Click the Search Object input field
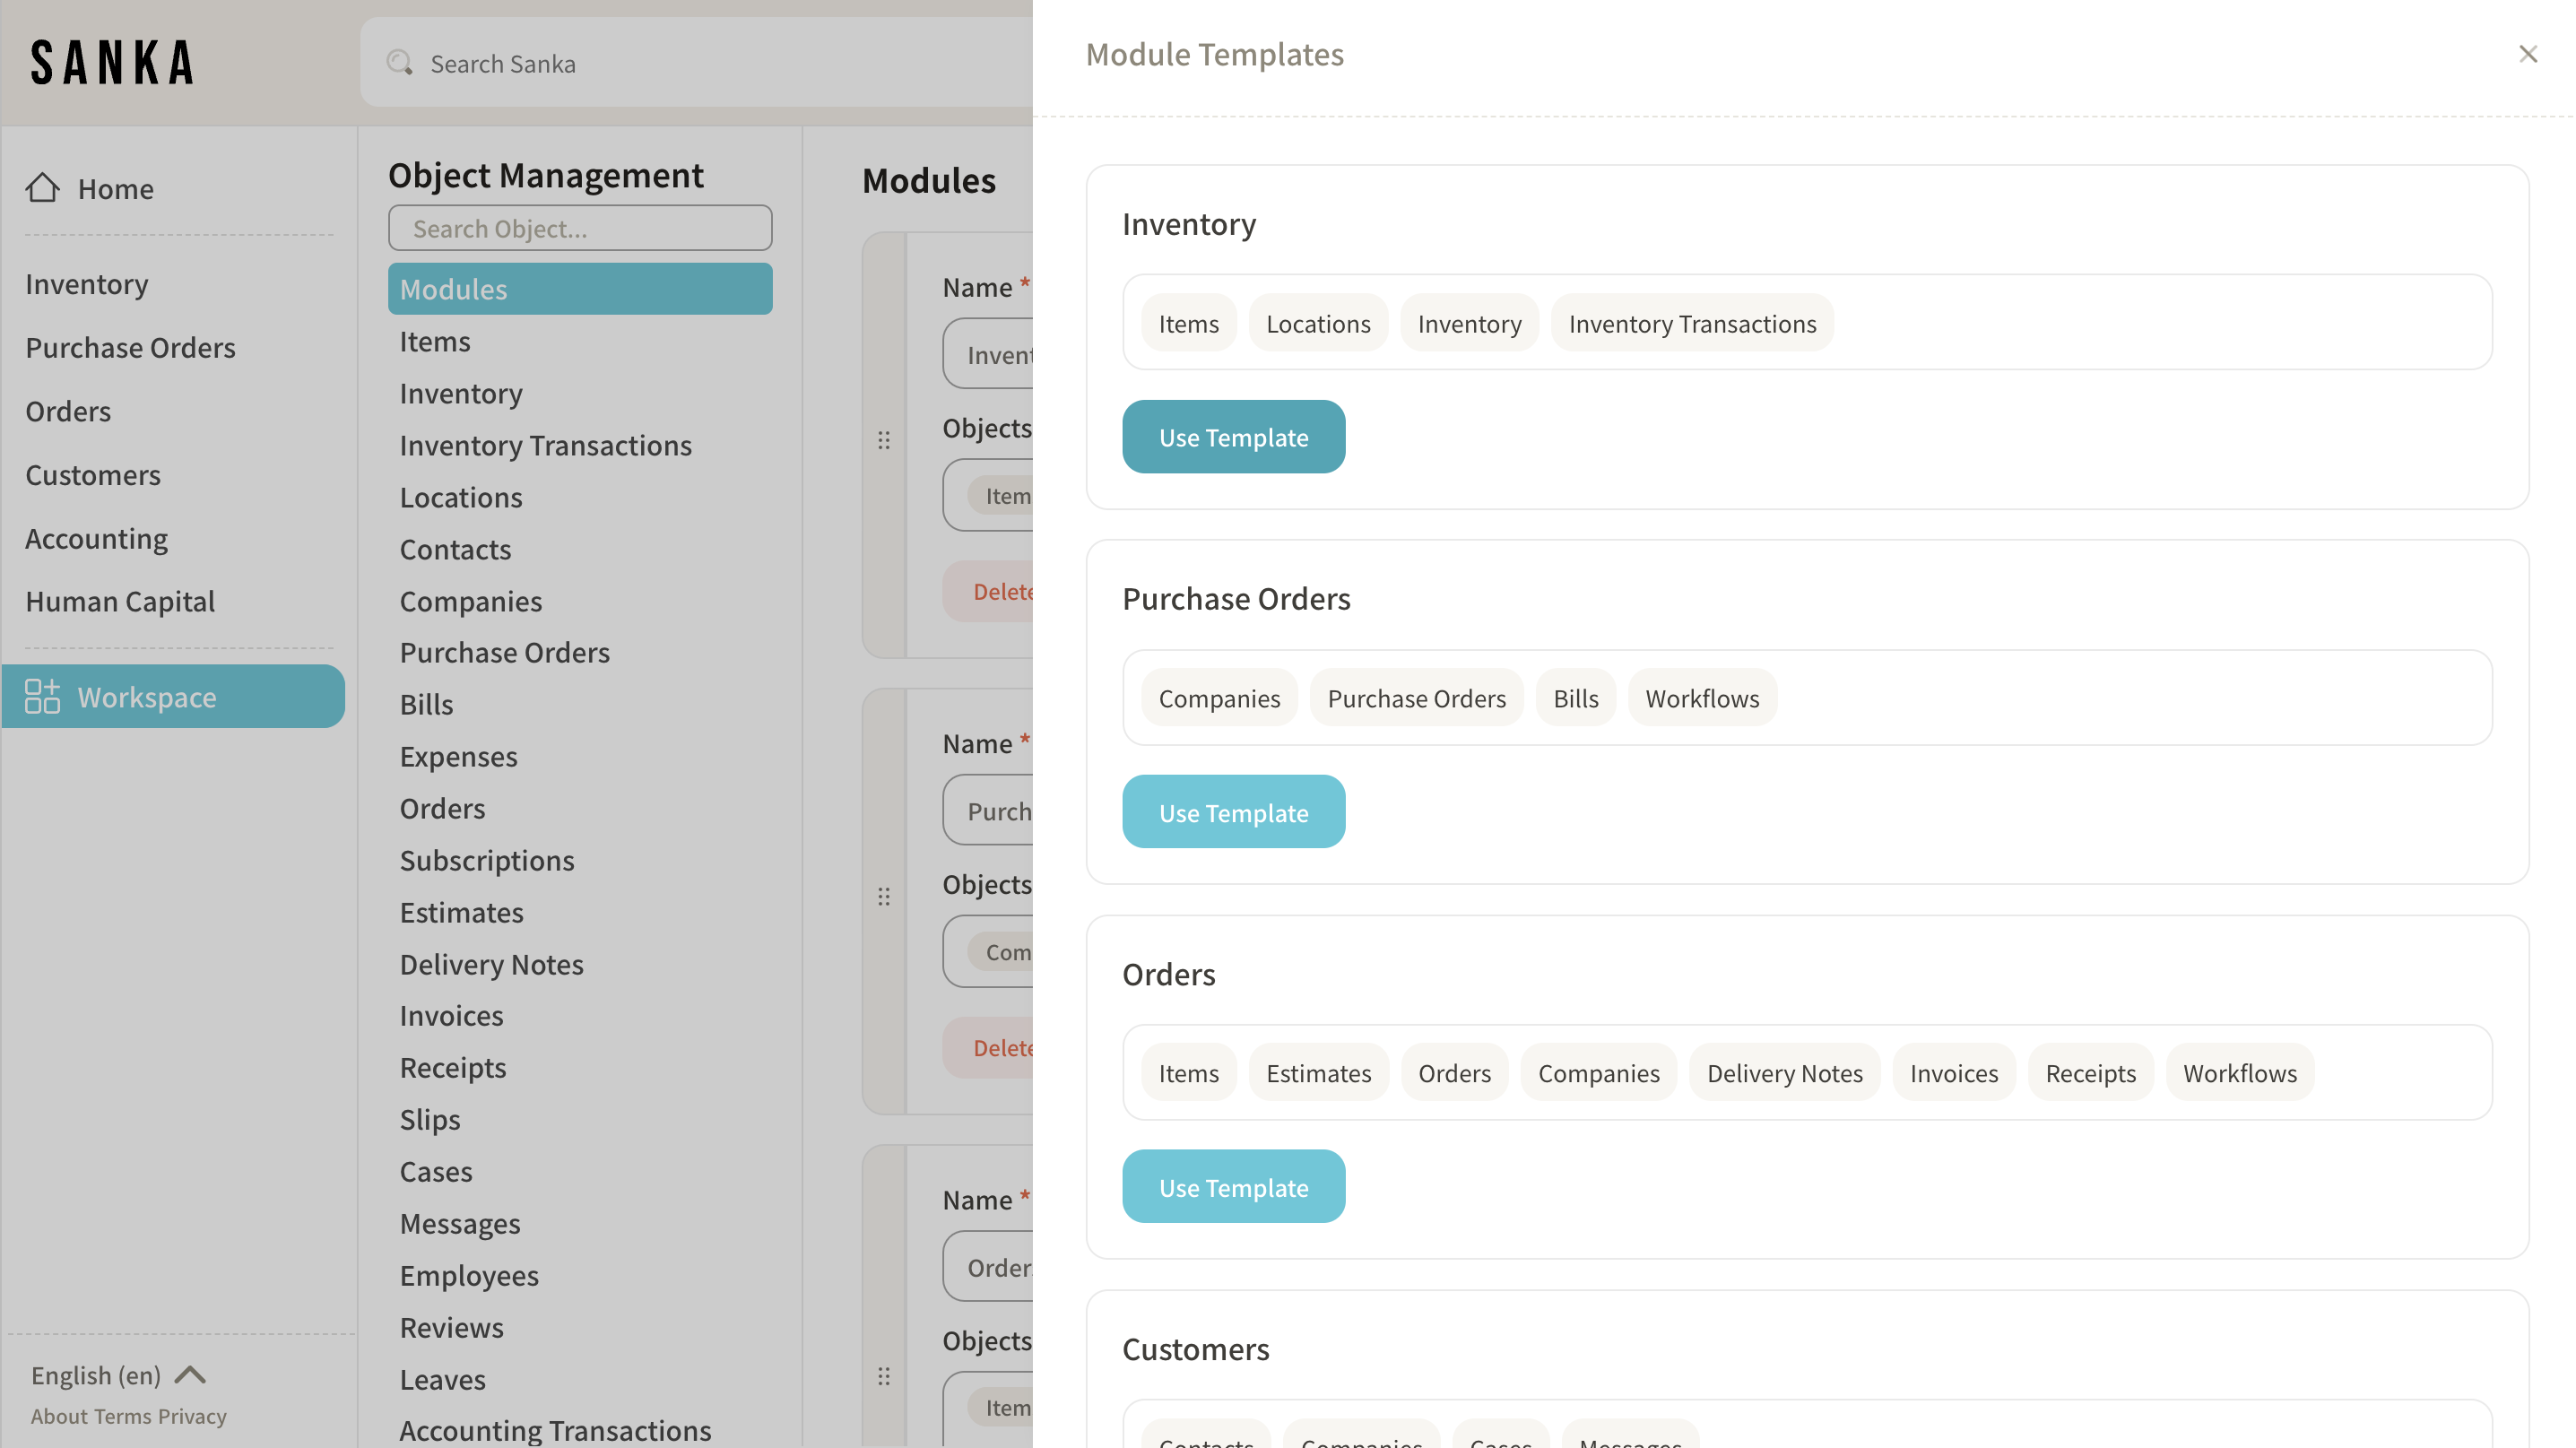This screenshot has height=1448, width=2576. (580, 228)
